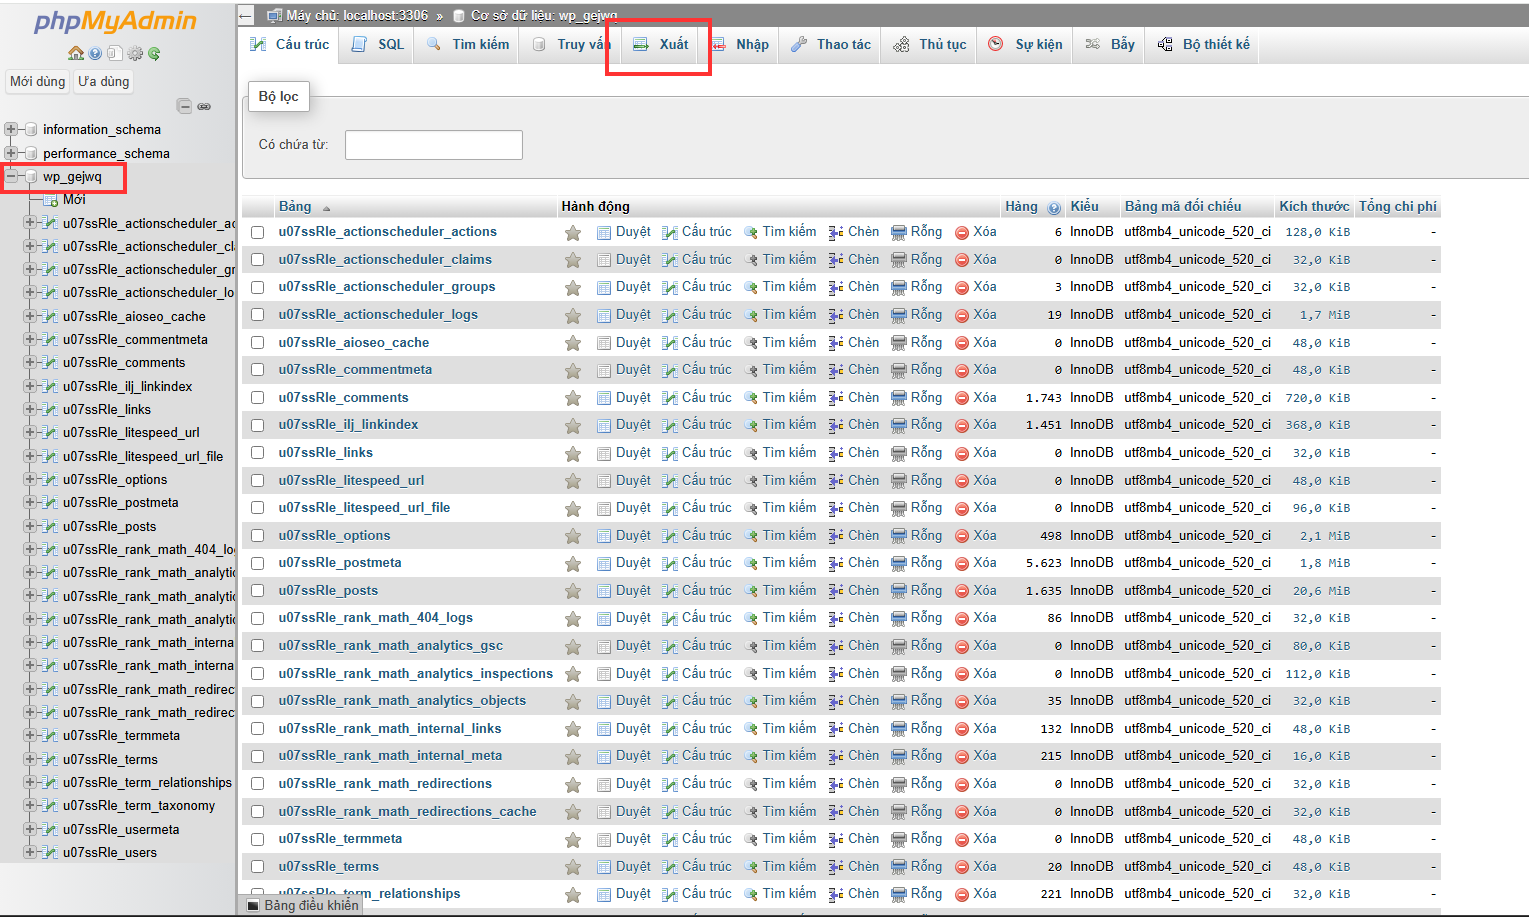Open the u07ssRle_postmeta table link

click(x=340, y=563)
